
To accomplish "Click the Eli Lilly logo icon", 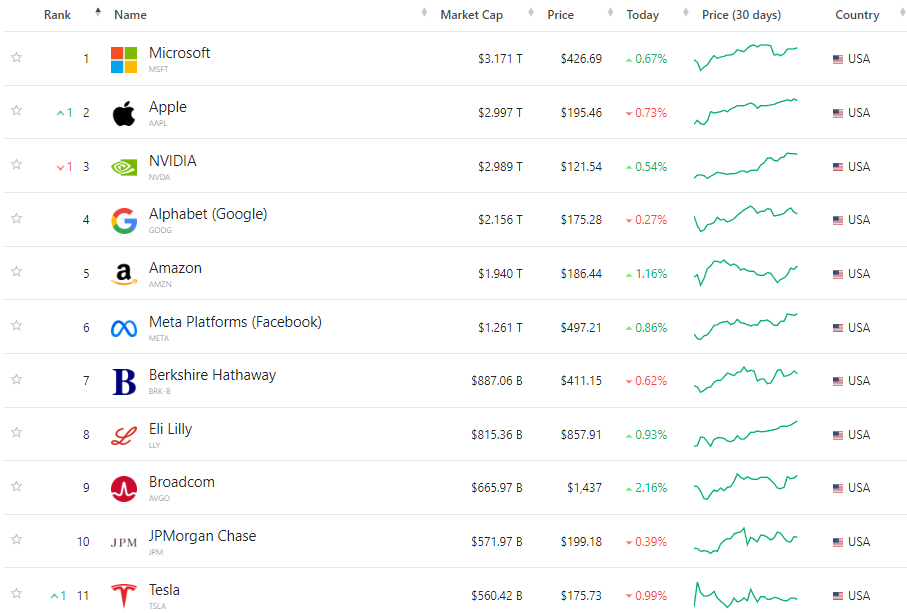I will [124, 435].
